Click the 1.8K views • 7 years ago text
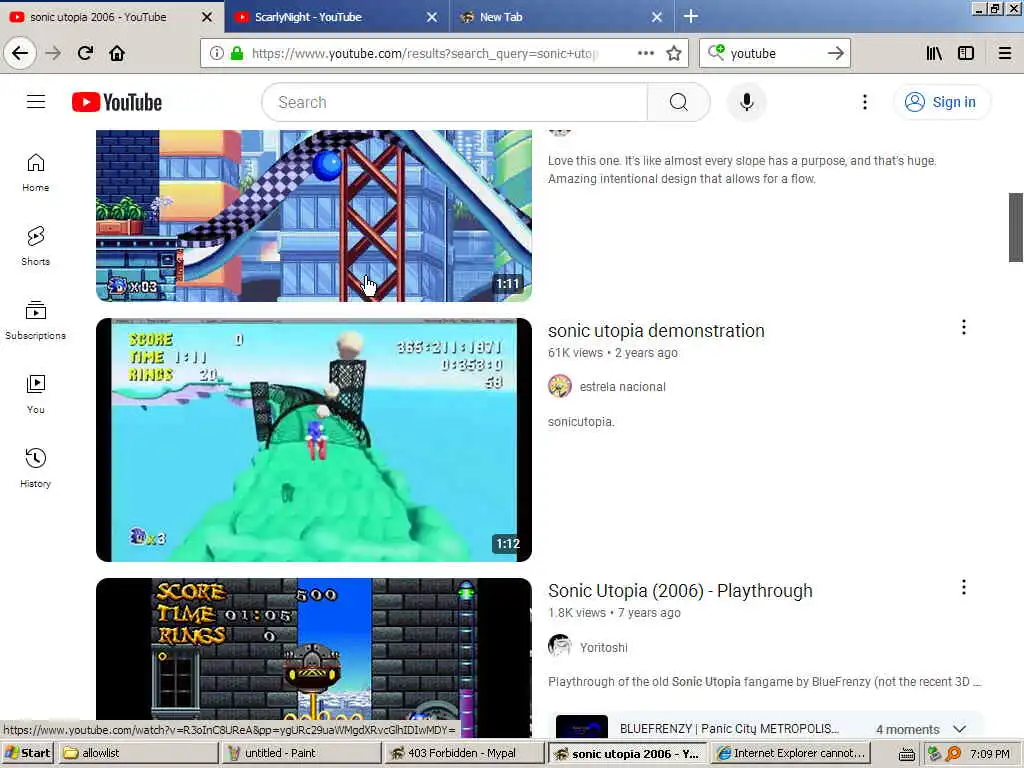Image resolution: width=1024 pixels, height=768 pixels. point(614,613)
